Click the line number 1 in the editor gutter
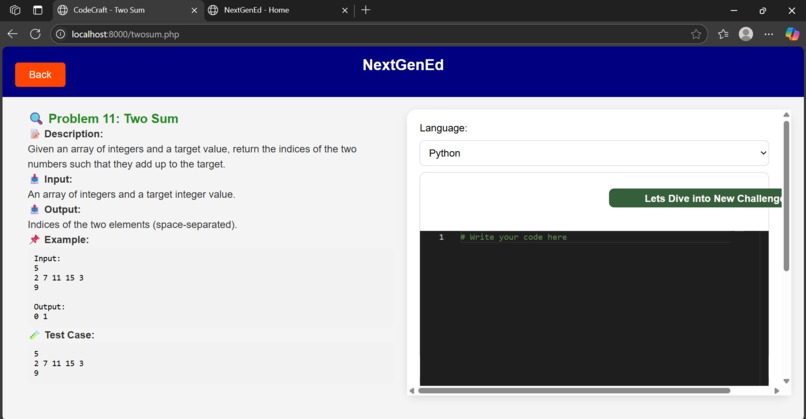This screenshot has width=806, height=419. (x=441, y=237)
